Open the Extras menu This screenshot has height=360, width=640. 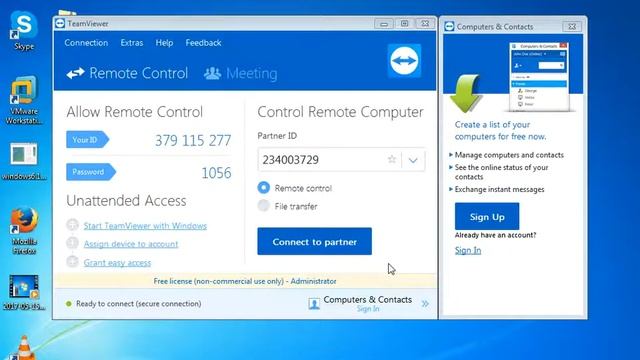(132, 43)
